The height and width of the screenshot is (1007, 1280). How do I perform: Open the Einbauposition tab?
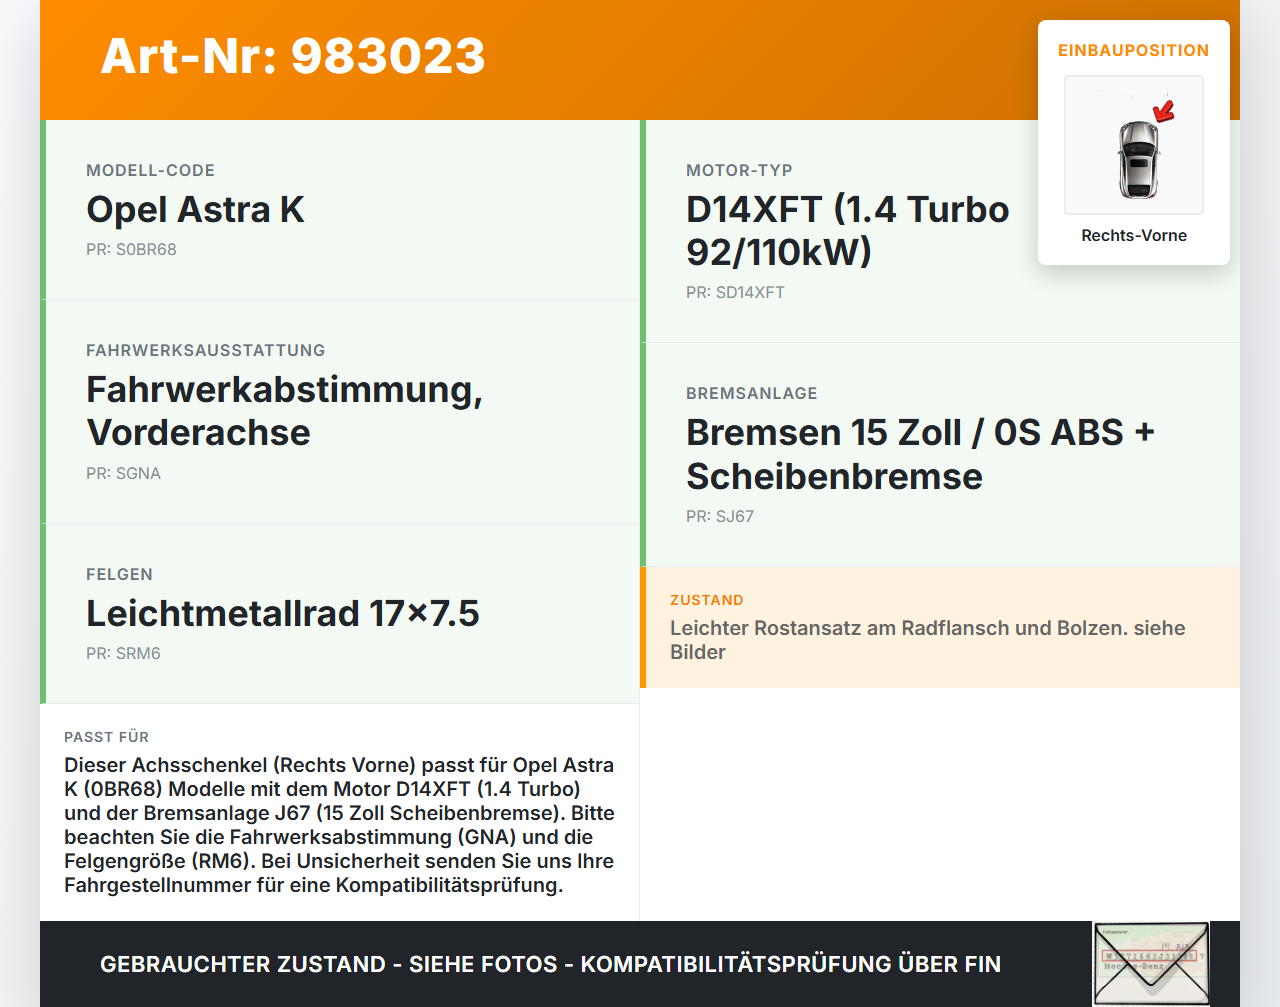point(1134,50)
